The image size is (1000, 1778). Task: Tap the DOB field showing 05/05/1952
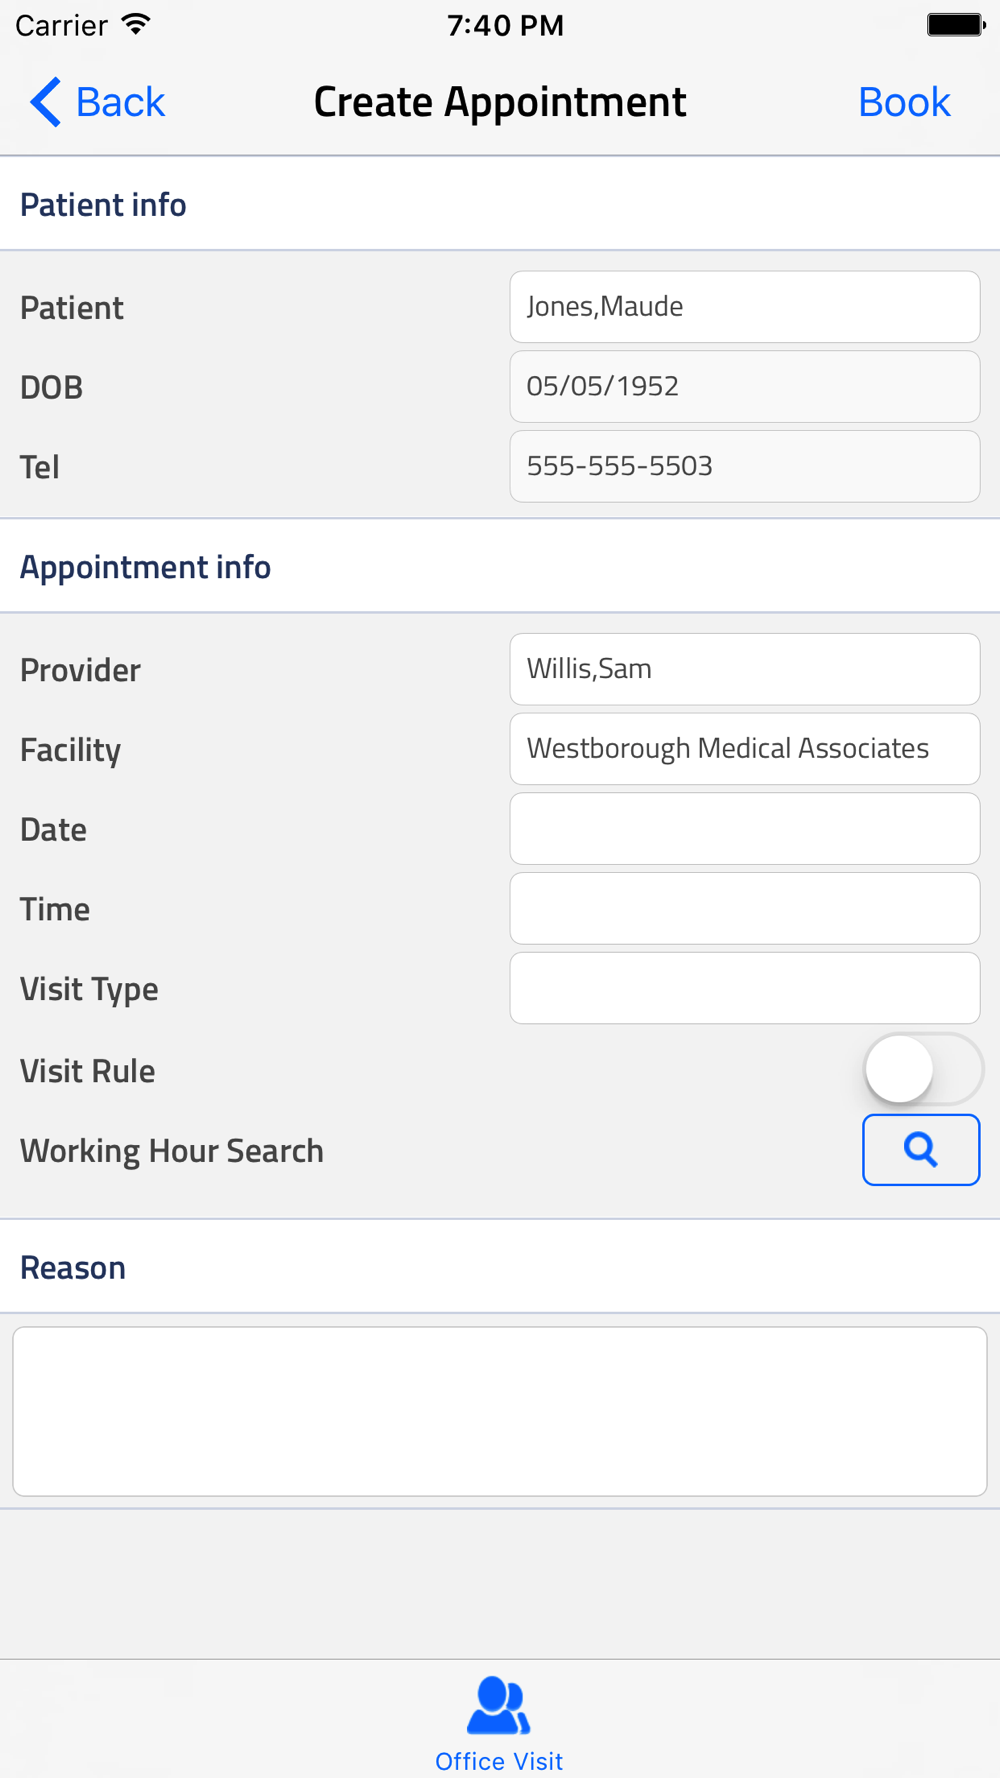(744, 387)
